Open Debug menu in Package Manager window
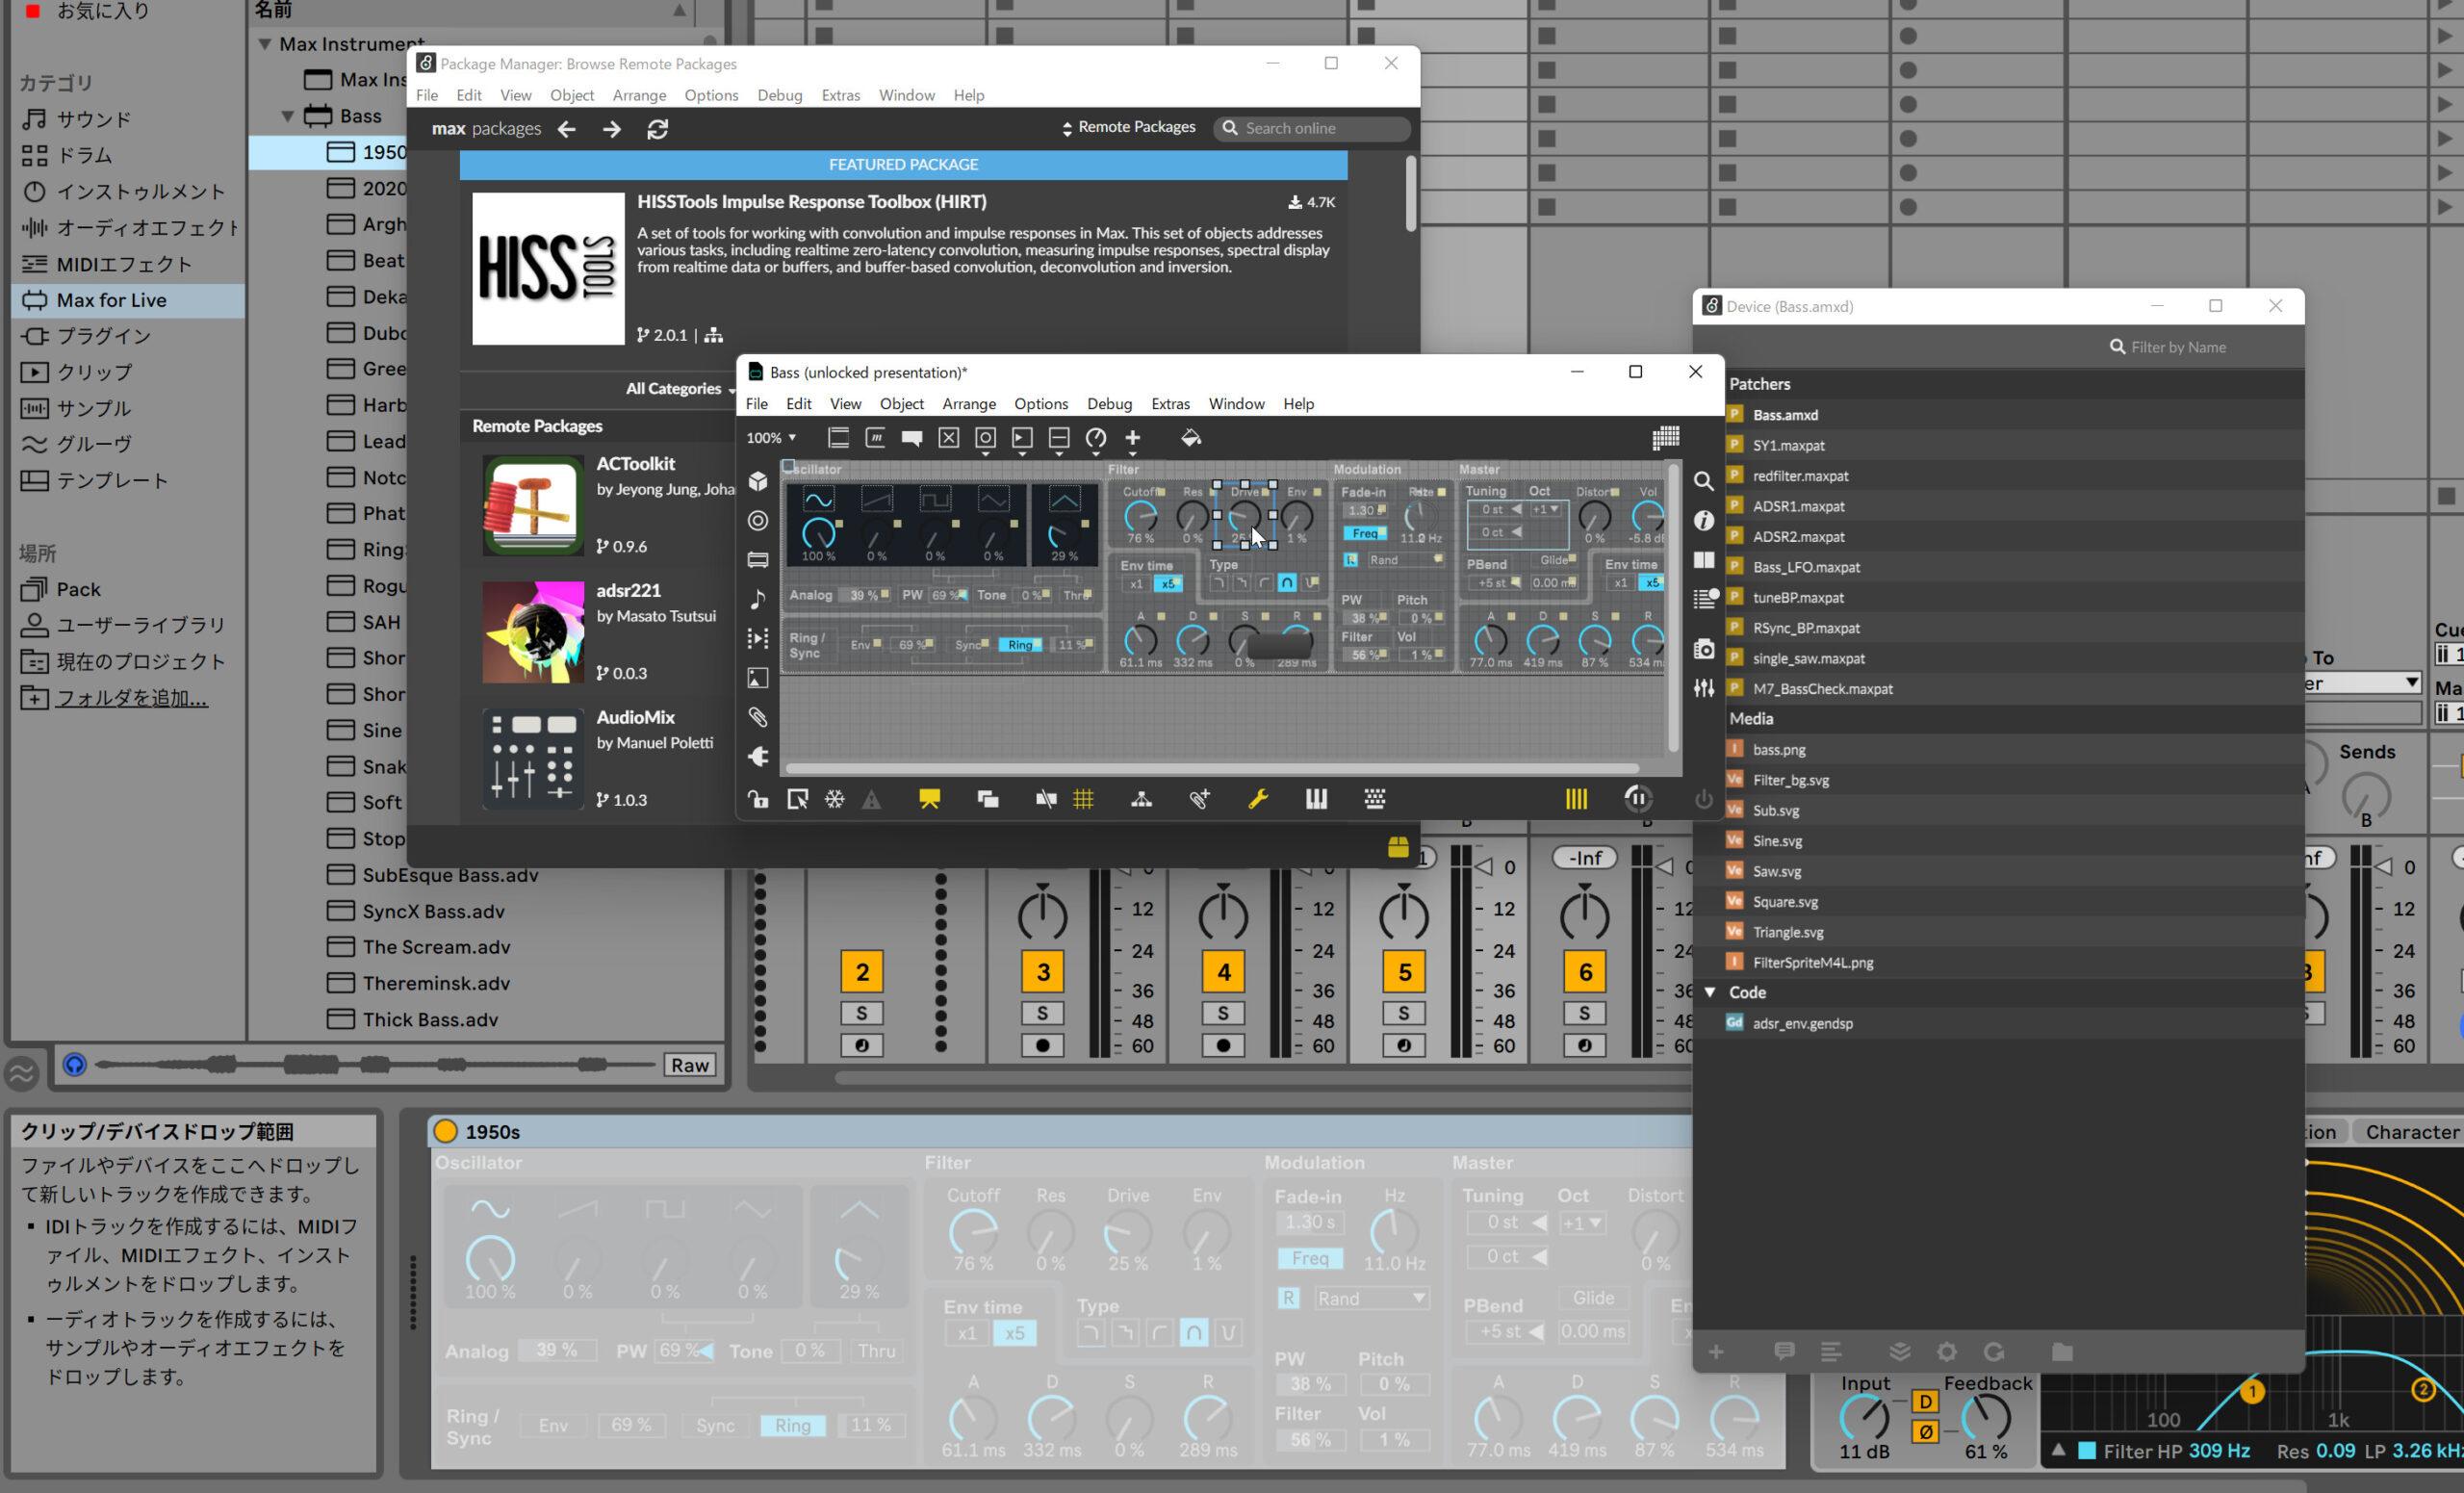The width and height of the screenshot is (2464, 1493). click(x=780, y=95)
